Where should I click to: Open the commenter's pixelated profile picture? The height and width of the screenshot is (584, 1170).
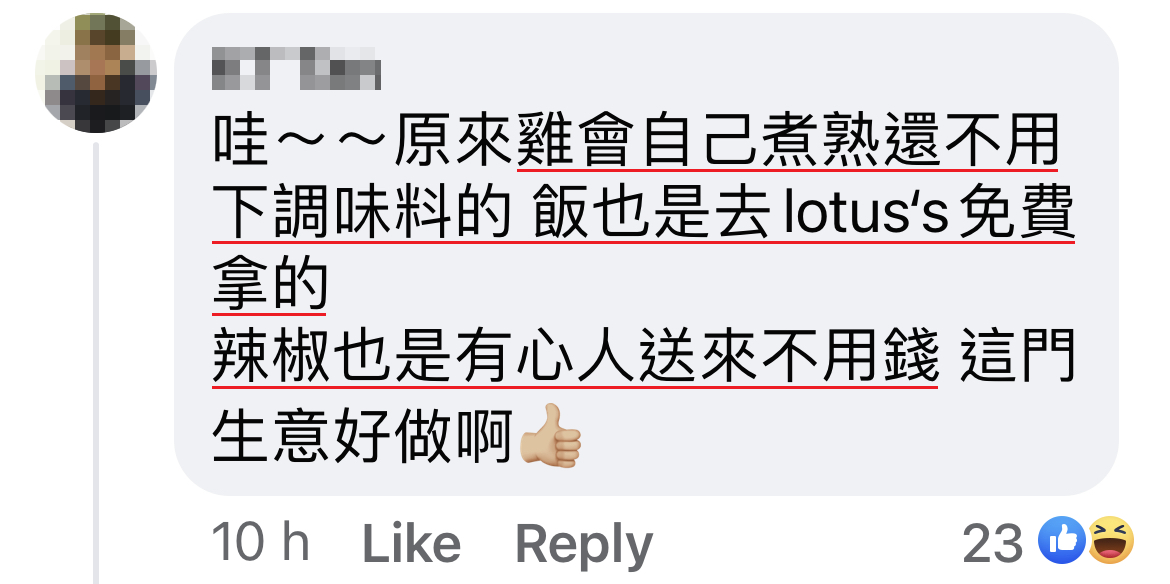(96, 72)
